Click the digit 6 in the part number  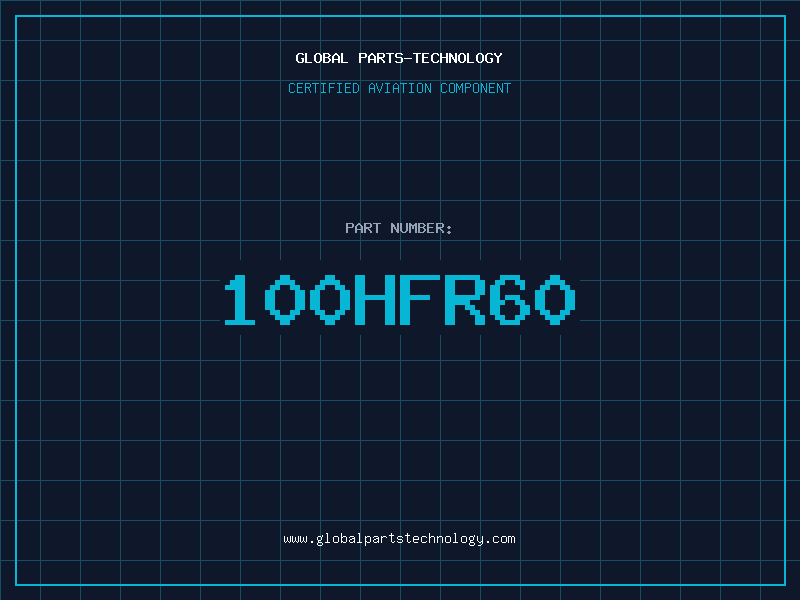pyautogui.click(x=512, y=300)
